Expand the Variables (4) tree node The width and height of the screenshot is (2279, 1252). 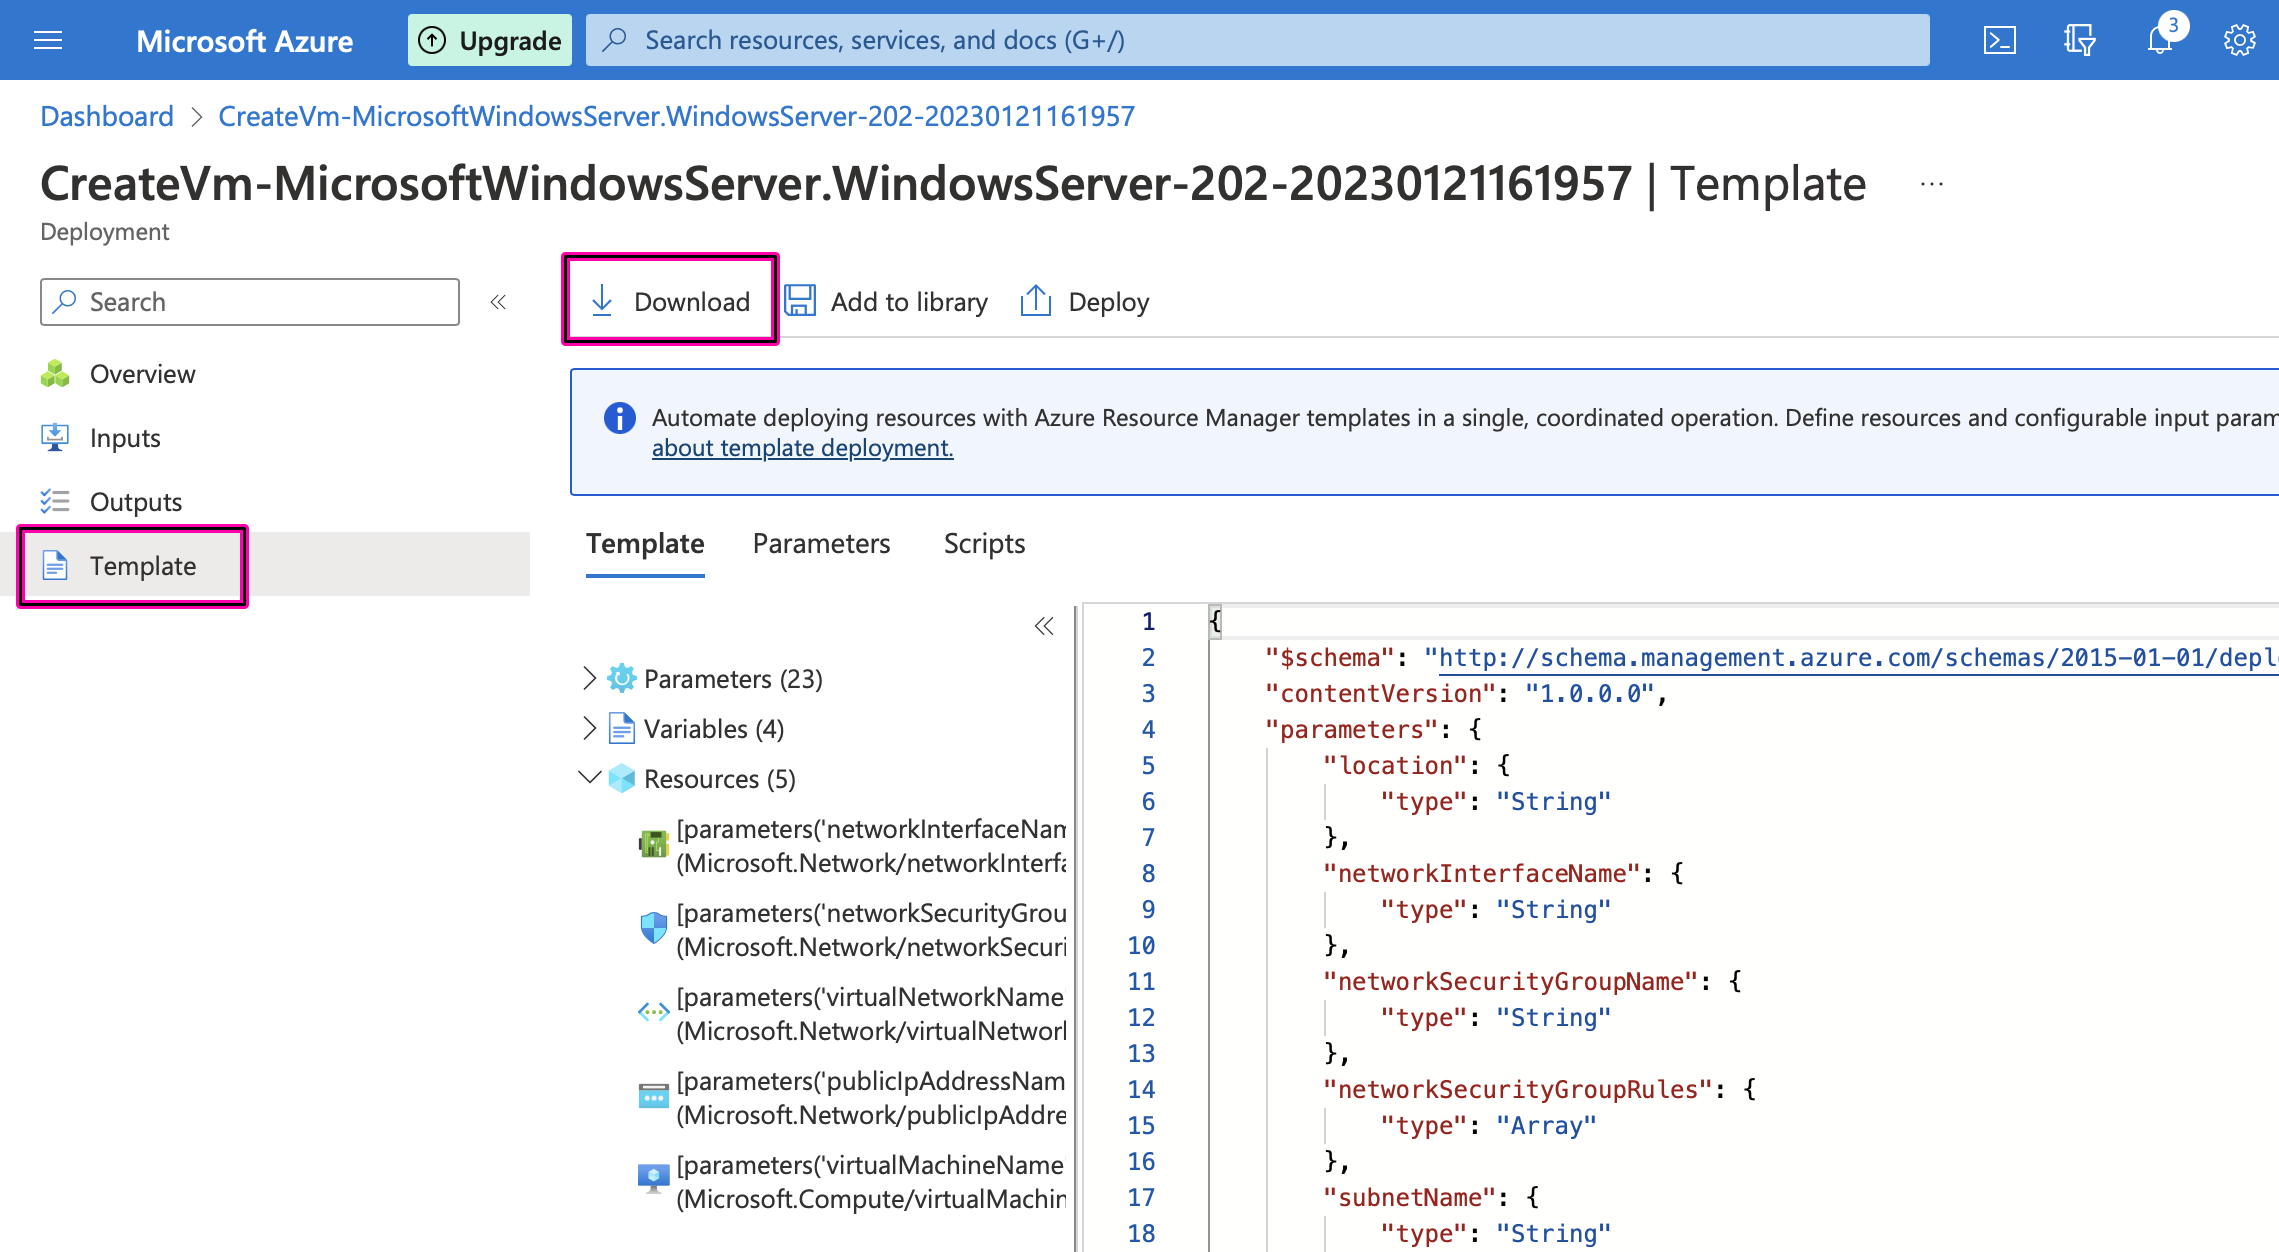point(589,728)
